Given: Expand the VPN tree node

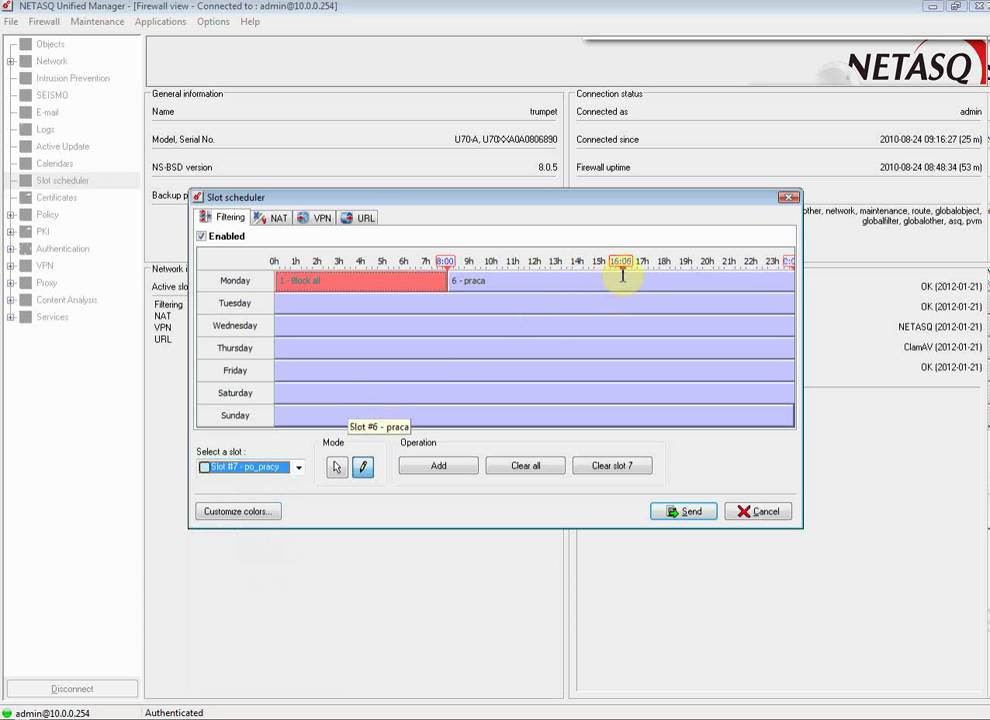Looking at the screenshot, I should [x=11, y=266].
